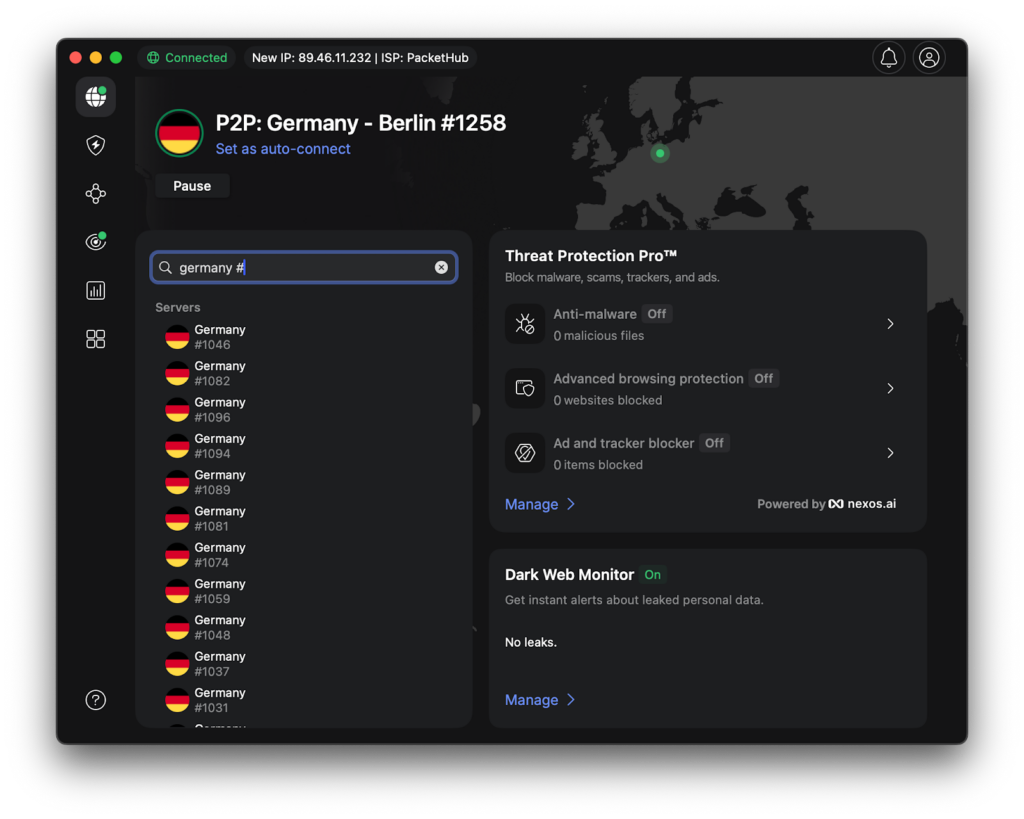Expand Anti-malware settings chevron
The image size is (1024, 819).
click(890, 323)
